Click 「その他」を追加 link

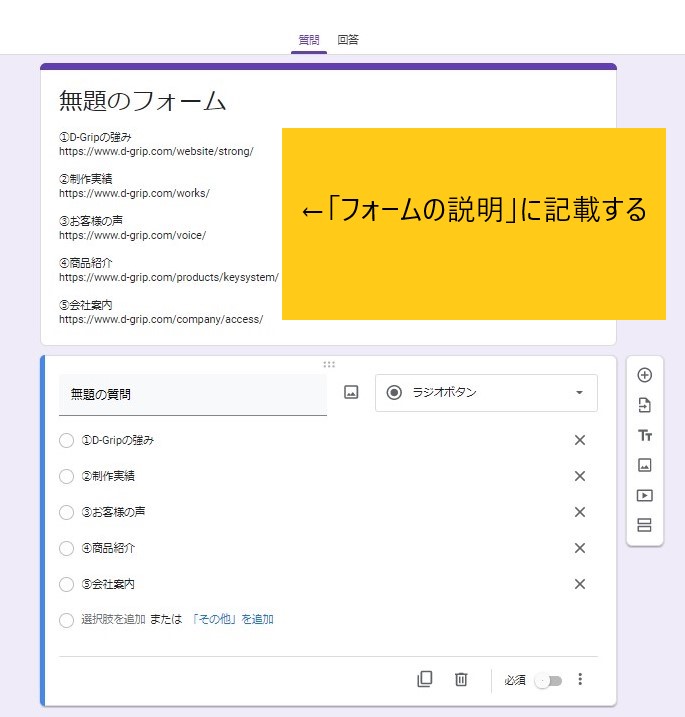233,620
